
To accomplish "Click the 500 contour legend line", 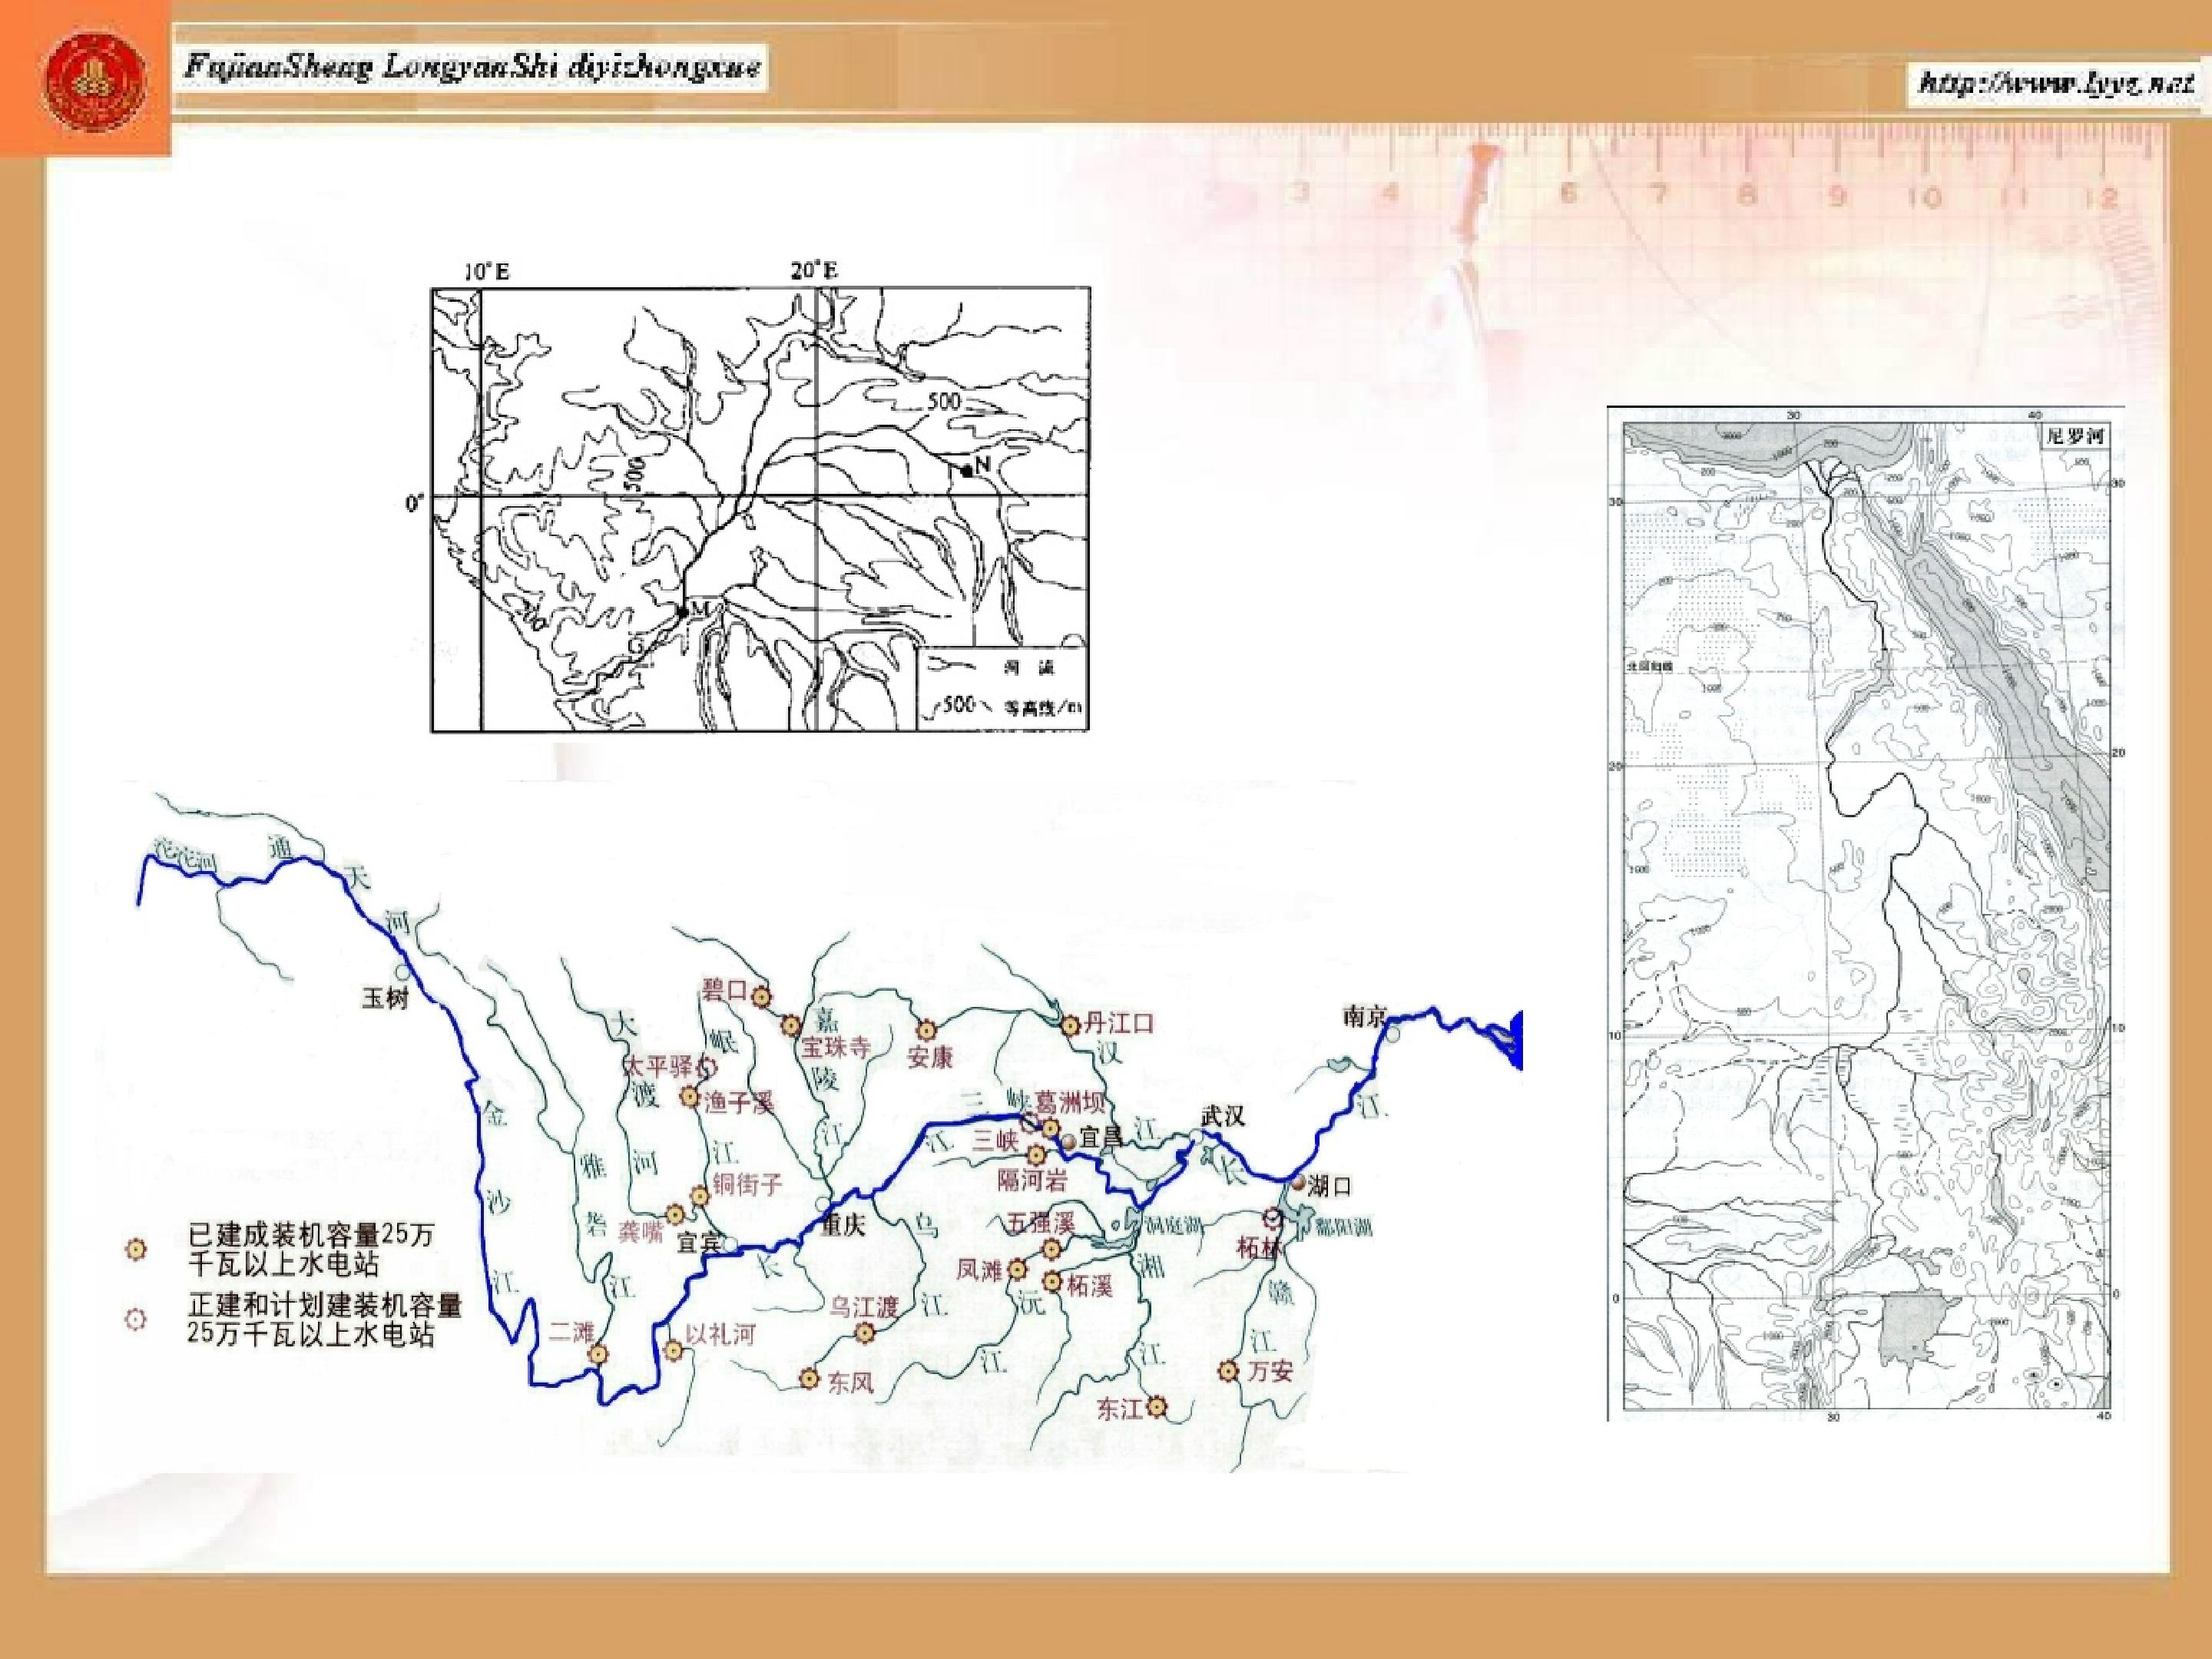I will pyautogui.click(x=958, y=705).
